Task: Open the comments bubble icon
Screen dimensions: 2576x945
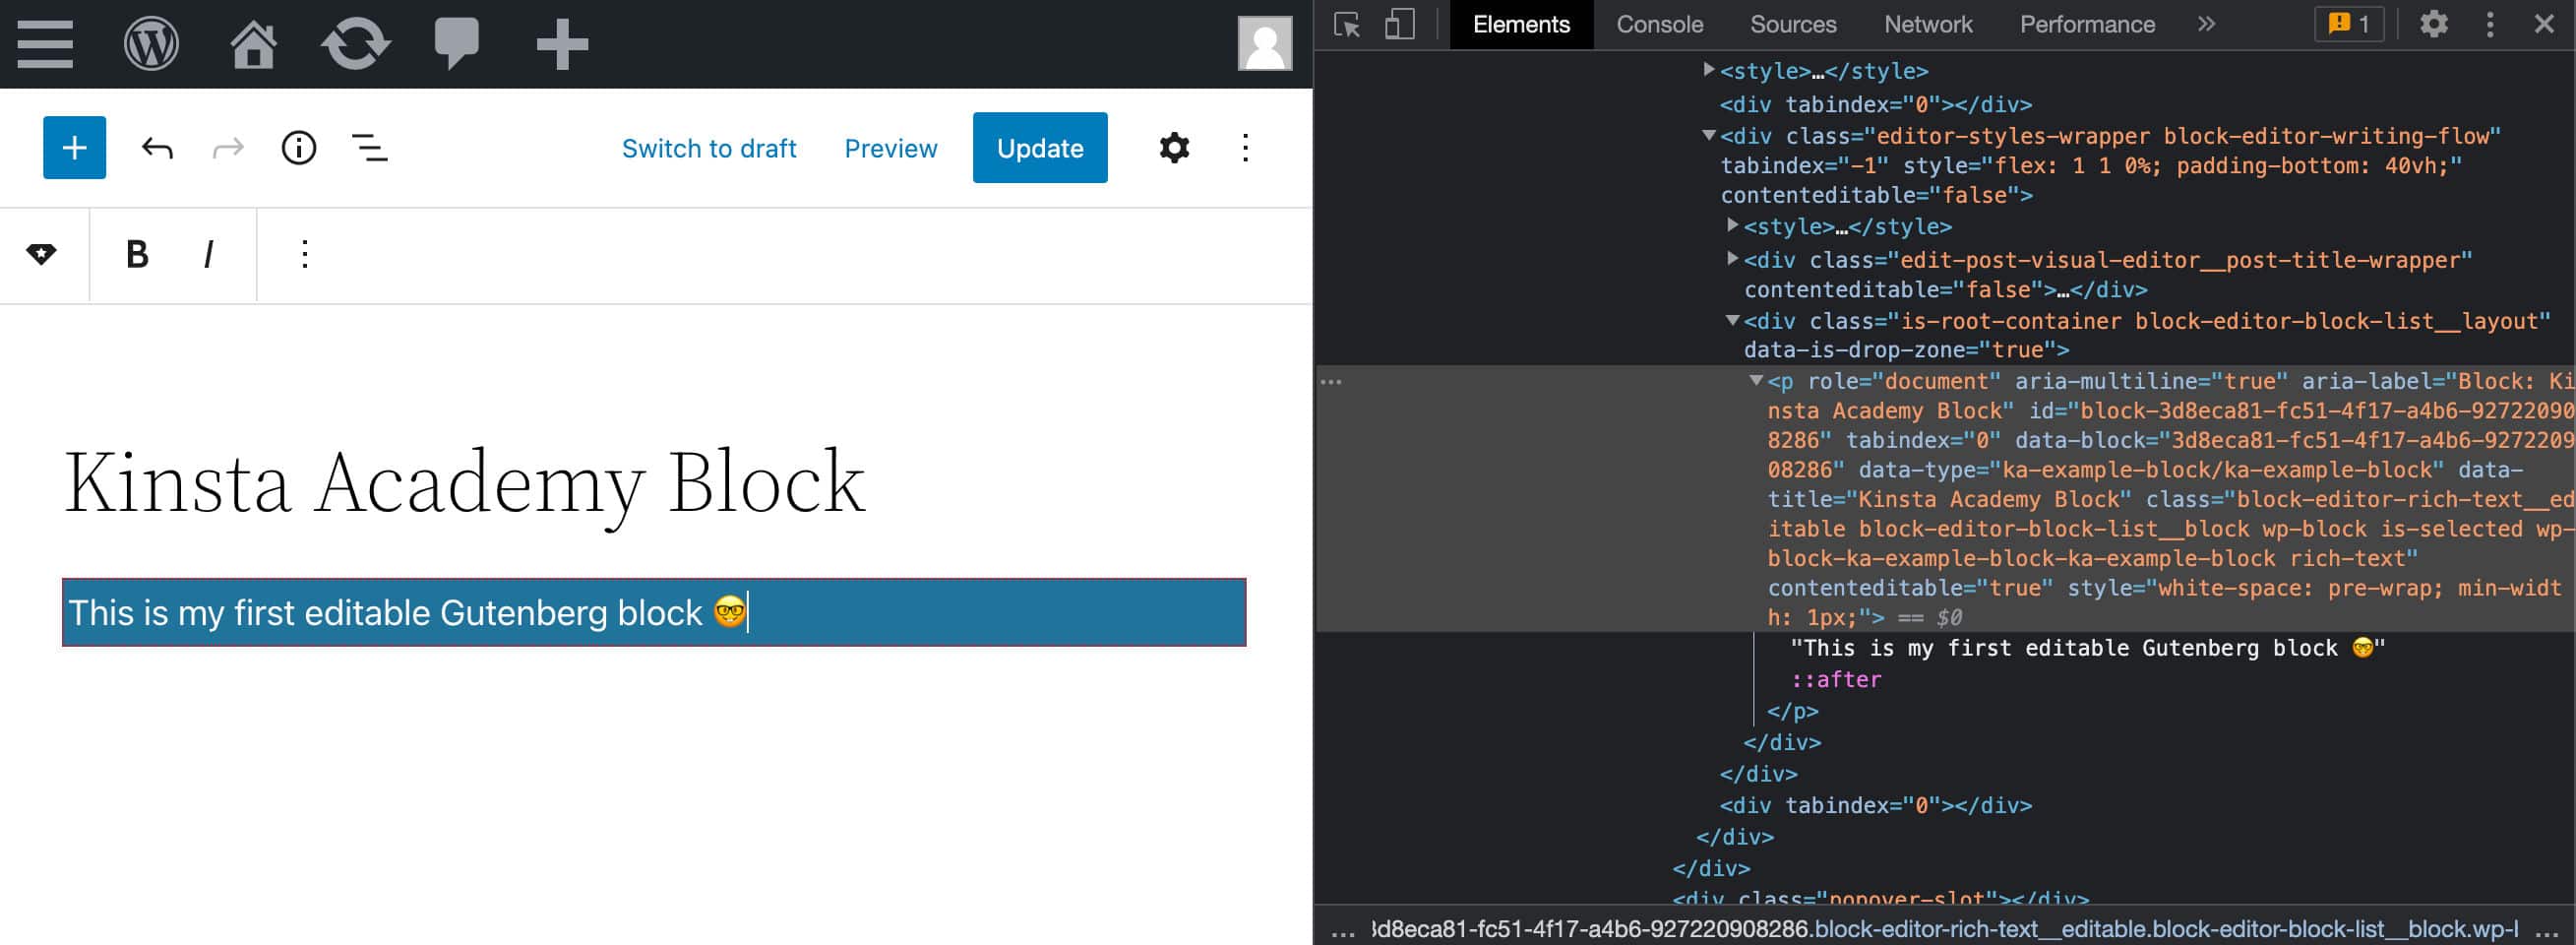Action: 456,44
